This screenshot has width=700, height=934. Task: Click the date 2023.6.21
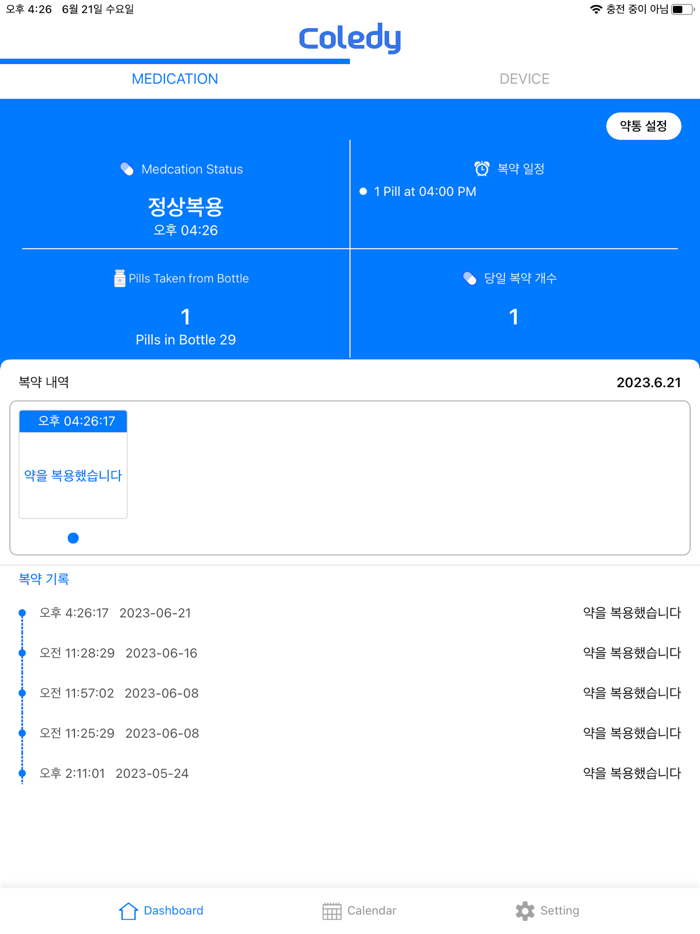click(x=648, y=382)
